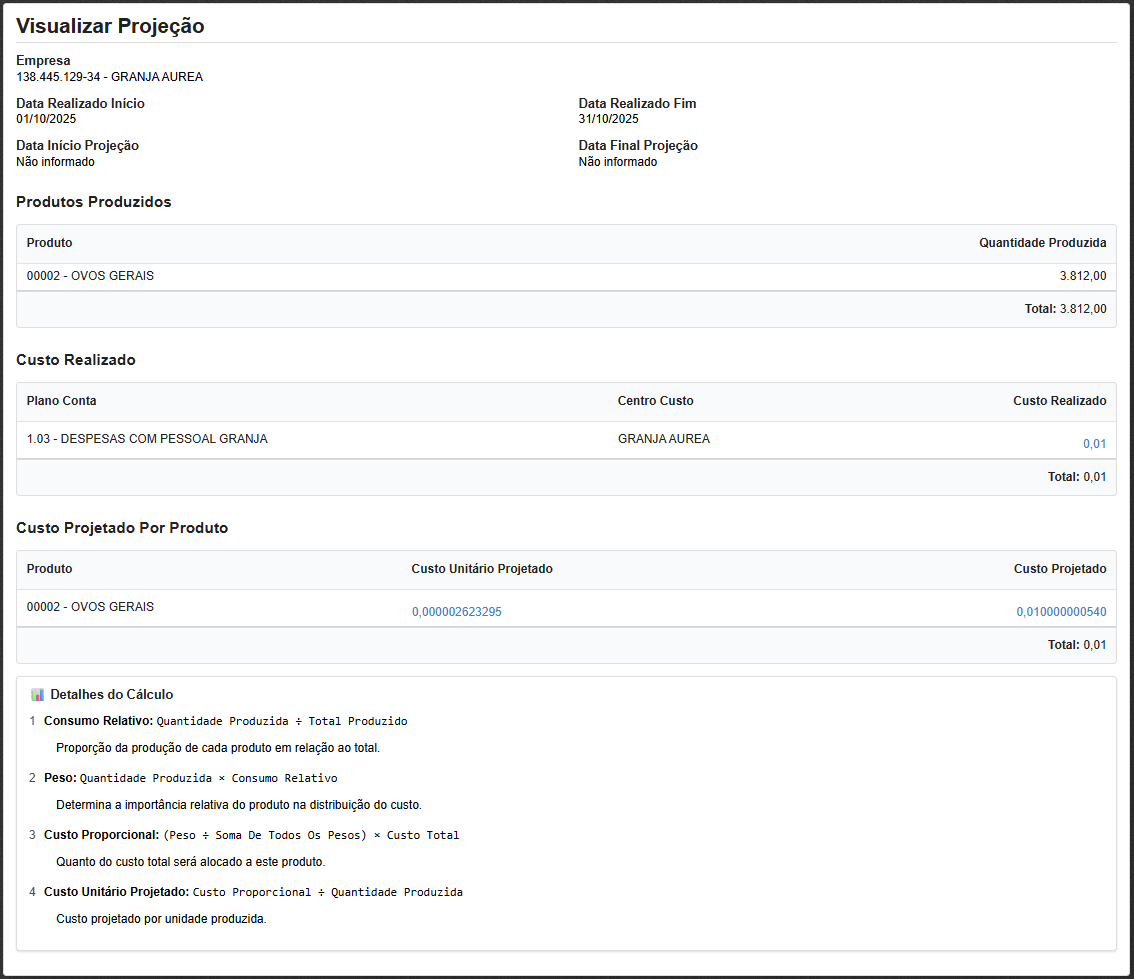1134x979 pixels.
Task: Click the company text 138.445.129-34 - GRANJA AUREA
Action: point(109,77)
